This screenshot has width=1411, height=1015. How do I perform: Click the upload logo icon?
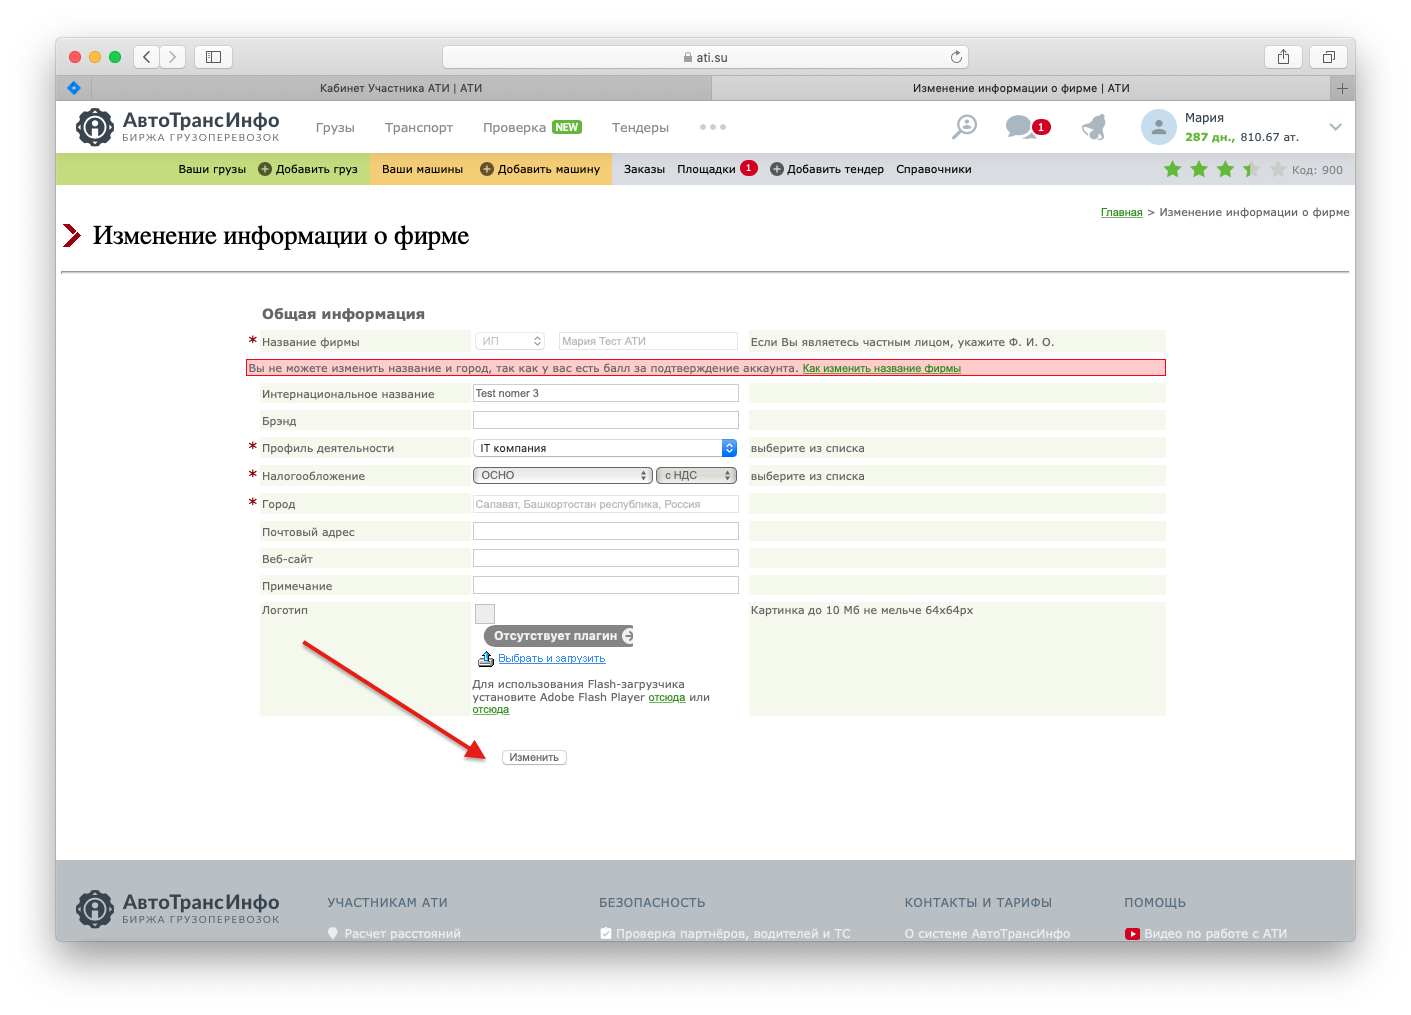[x=486, y=659]
